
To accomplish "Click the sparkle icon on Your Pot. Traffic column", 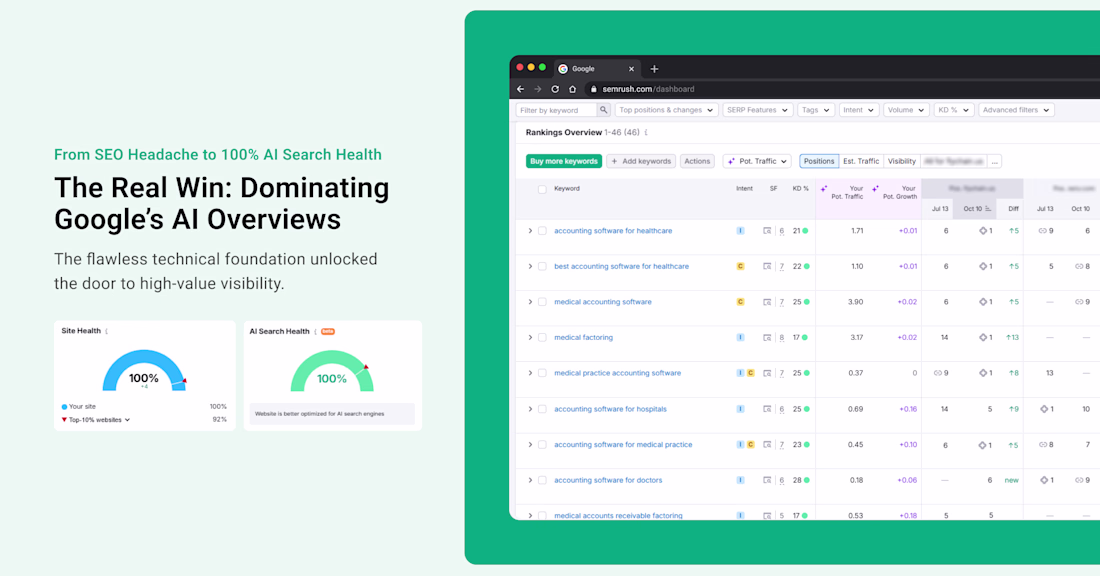I will click(x=824, y=189).
